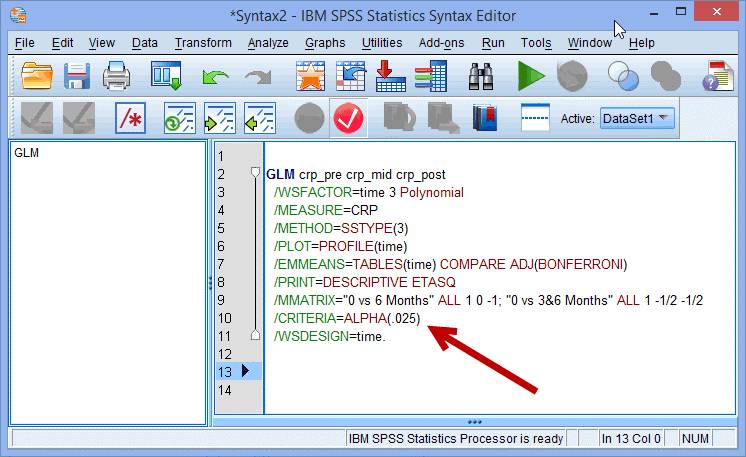The image size is (746, 457).
Task: Click the block end marker at line 11
Action: click(x=255, y=335)
